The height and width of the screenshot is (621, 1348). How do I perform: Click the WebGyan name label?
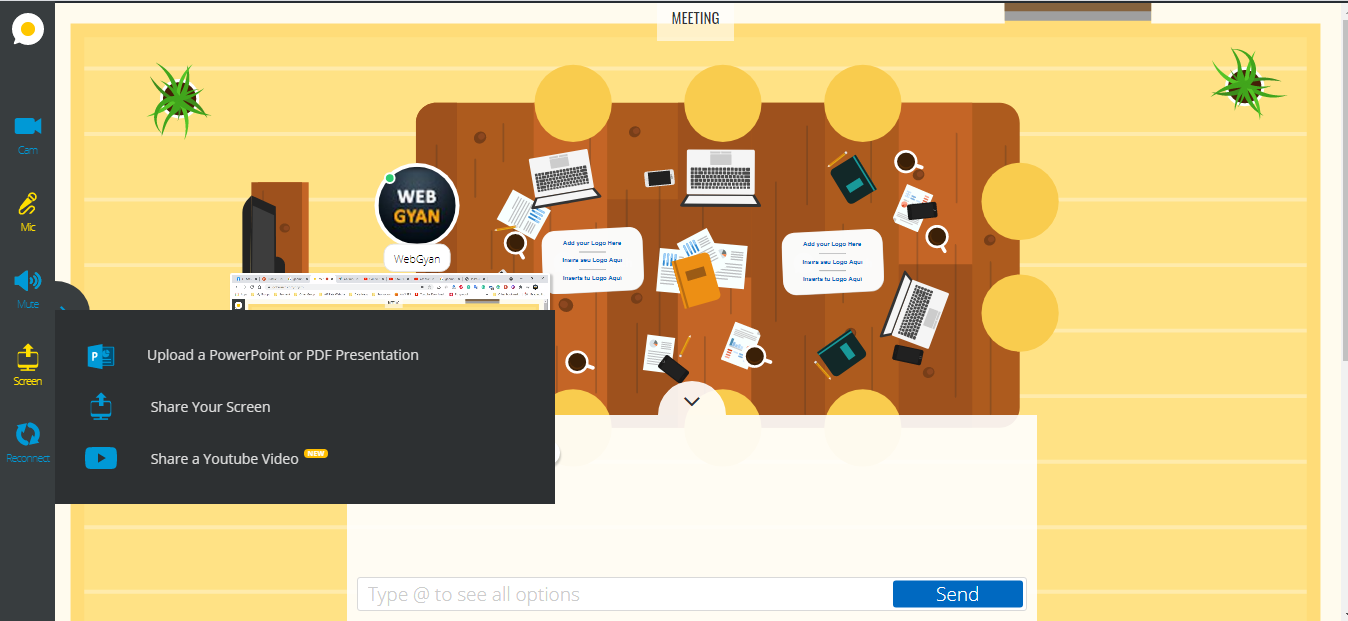[x=417, y=258]
